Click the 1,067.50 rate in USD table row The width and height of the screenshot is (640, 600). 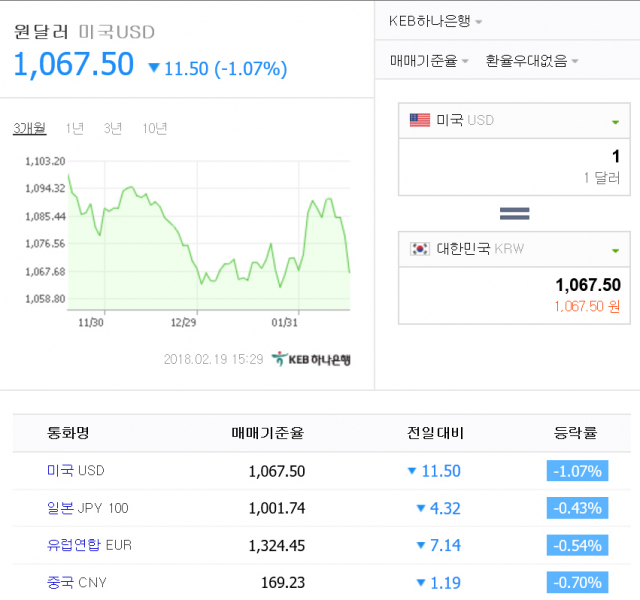[x=277, y=471]
